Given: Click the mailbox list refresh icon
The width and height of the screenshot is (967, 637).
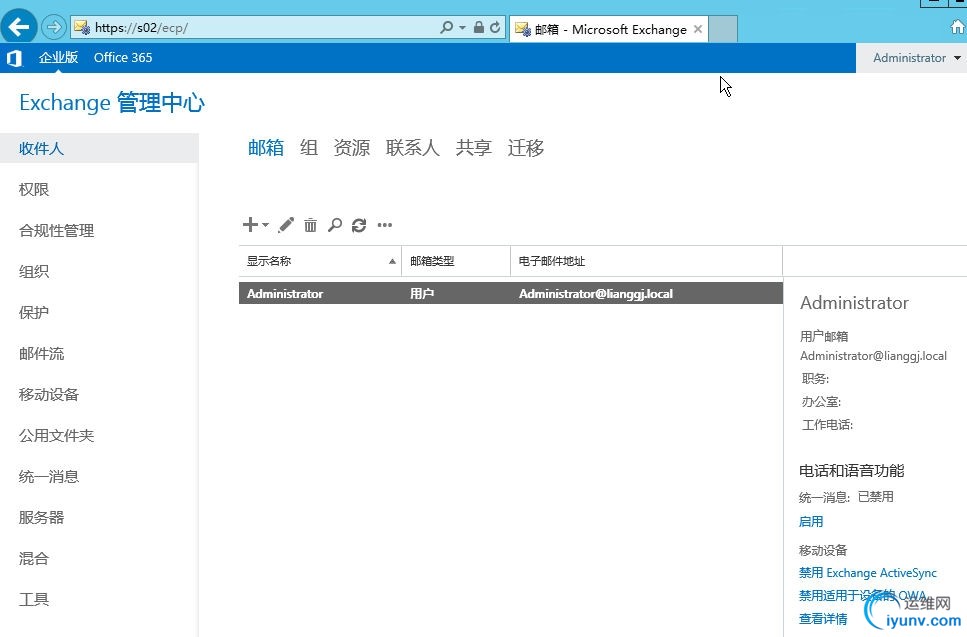Looking at the screenshot, I should tap(359, 225).
